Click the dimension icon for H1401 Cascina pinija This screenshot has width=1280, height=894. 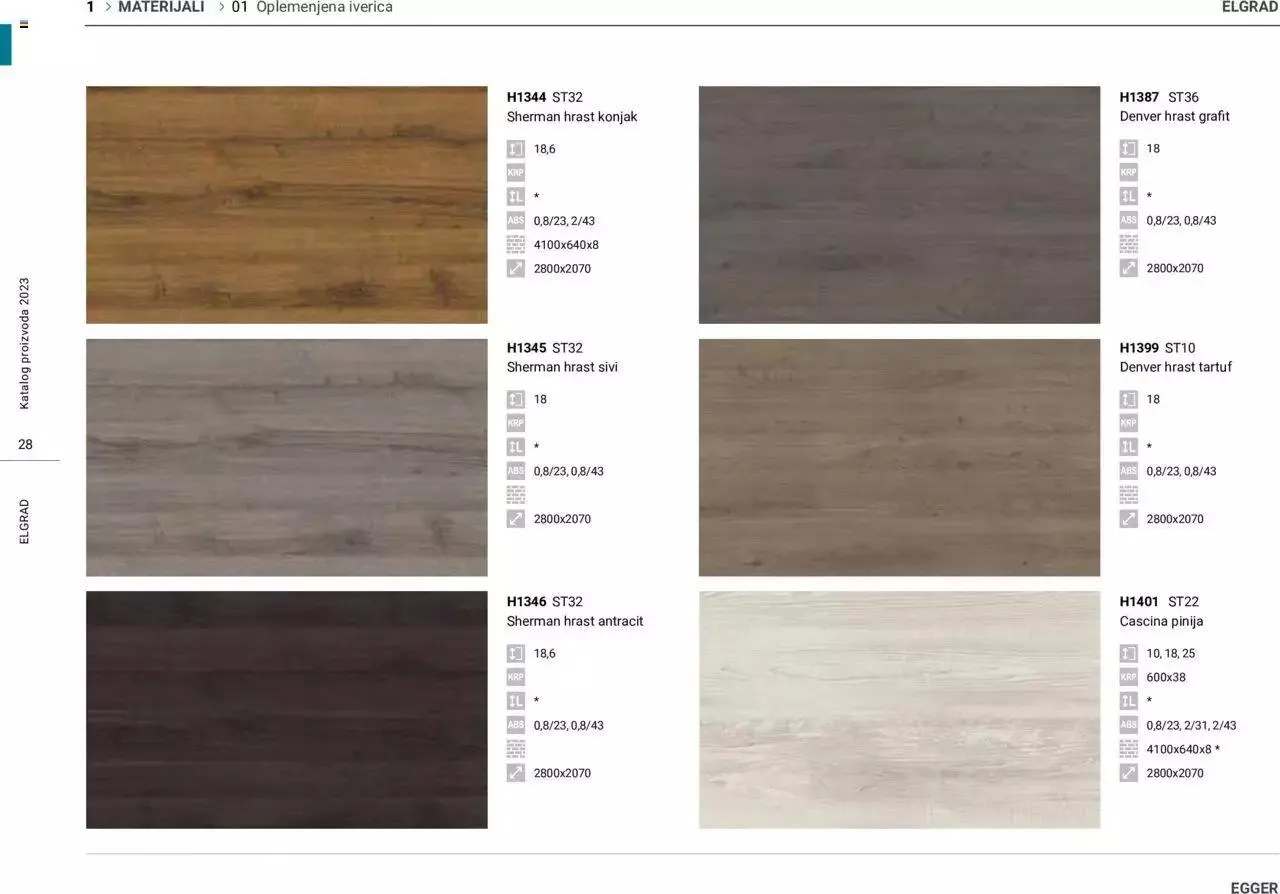pyautogui.click(x=1128, y=773)
